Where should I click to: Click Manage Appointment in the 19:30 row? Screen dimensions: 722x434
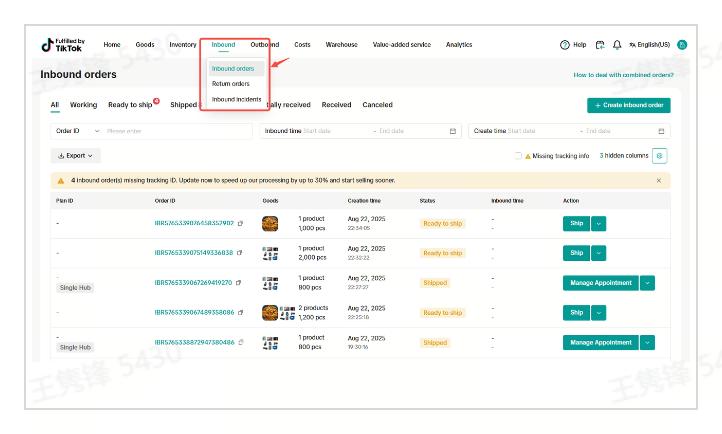click(601, 343)
